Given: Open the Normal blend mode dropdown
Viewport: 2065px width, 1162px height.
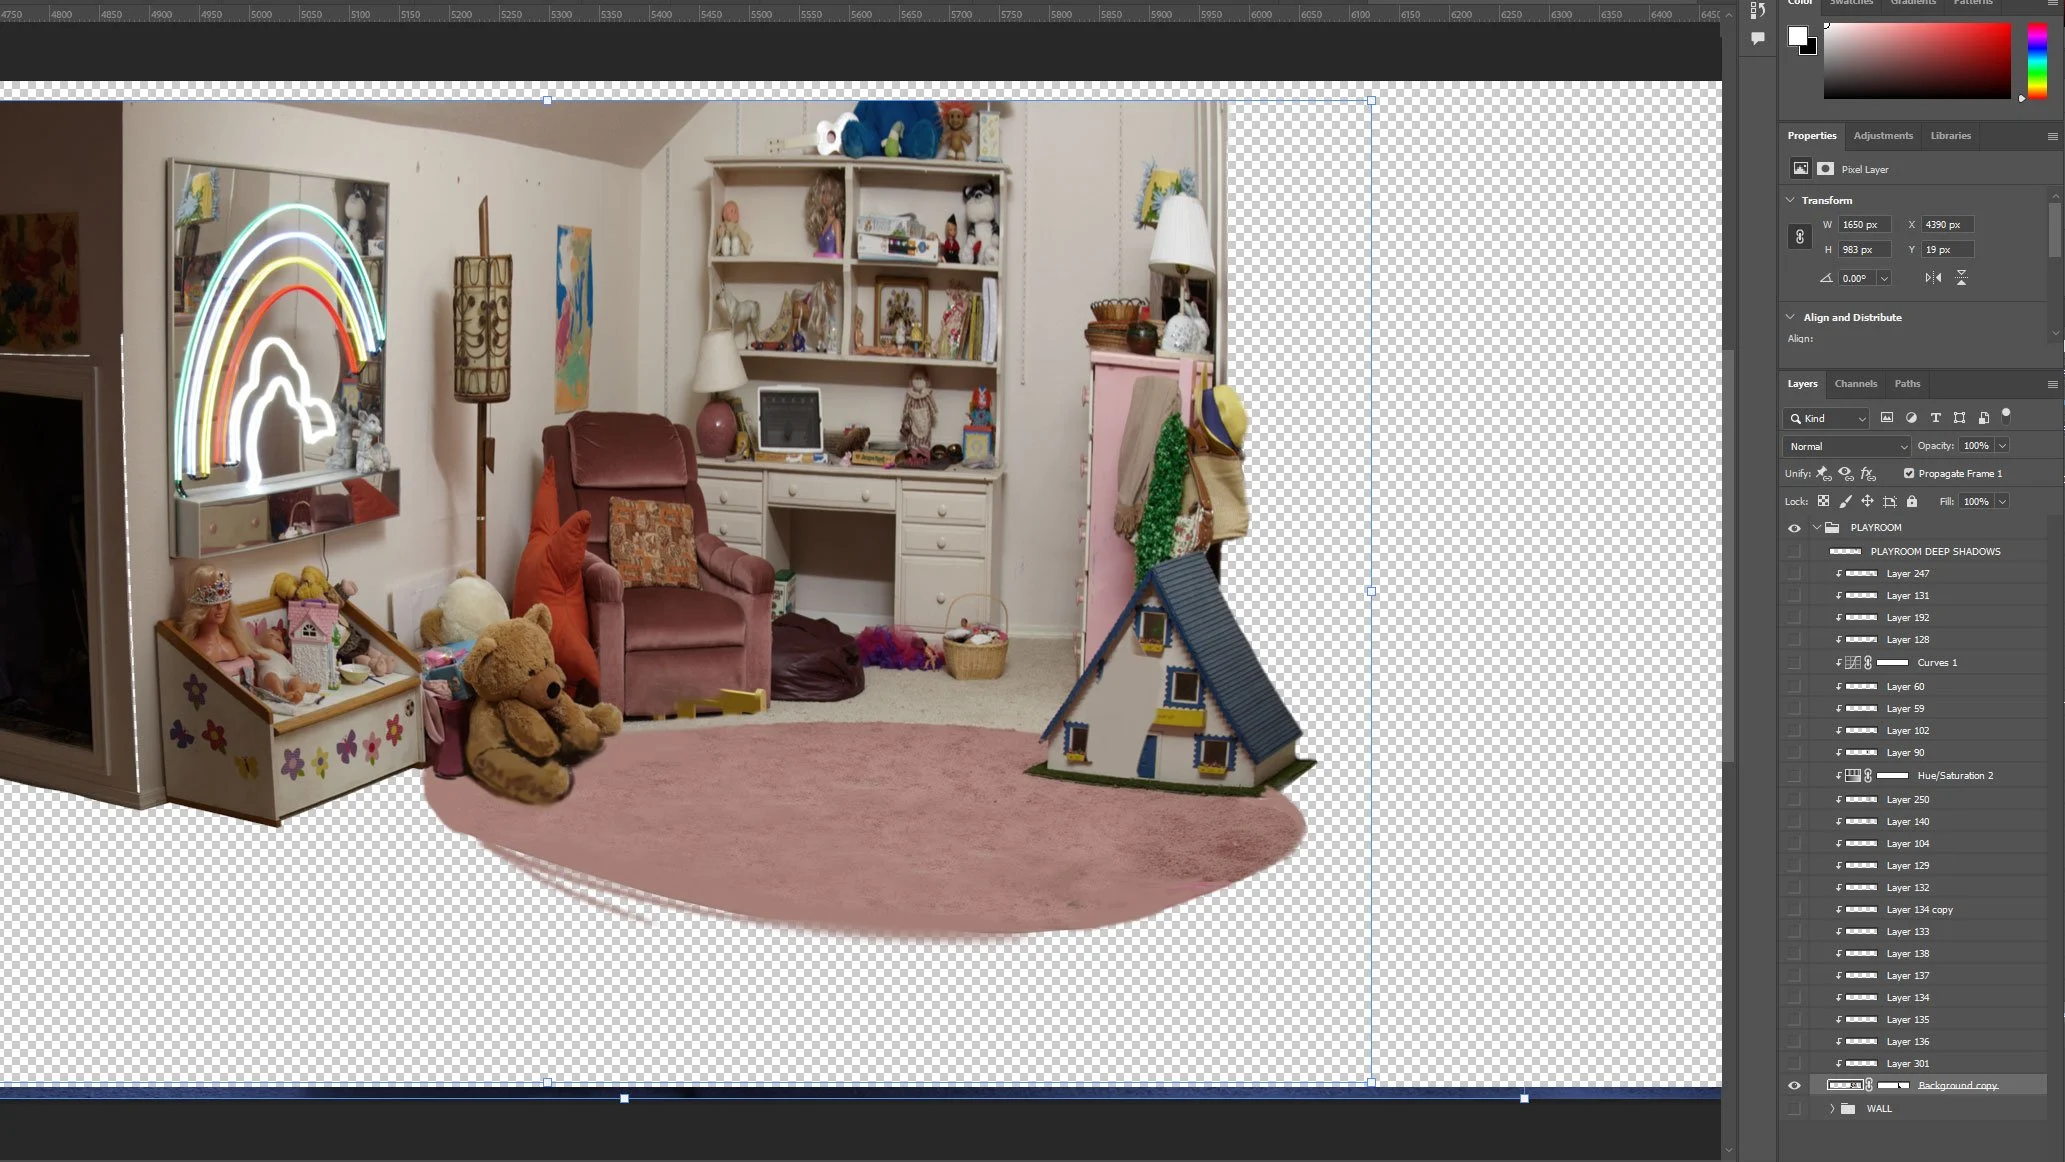Looking at the screenshot, I should pos(1846,446).
